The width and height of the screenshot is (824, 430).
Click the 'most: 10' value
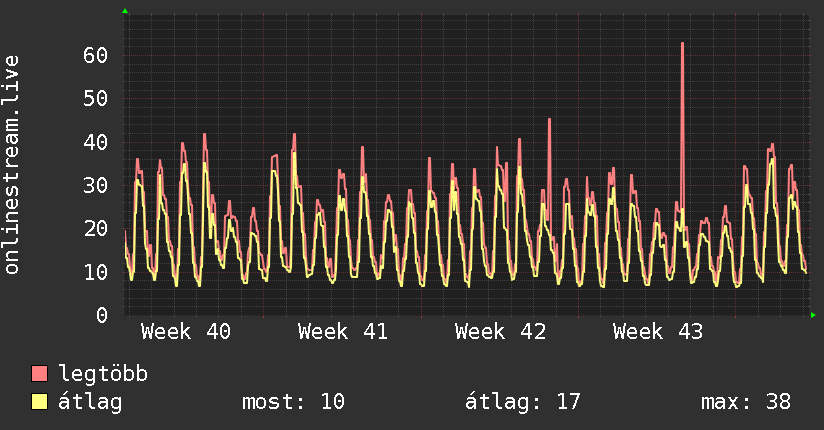pos(293,402)
